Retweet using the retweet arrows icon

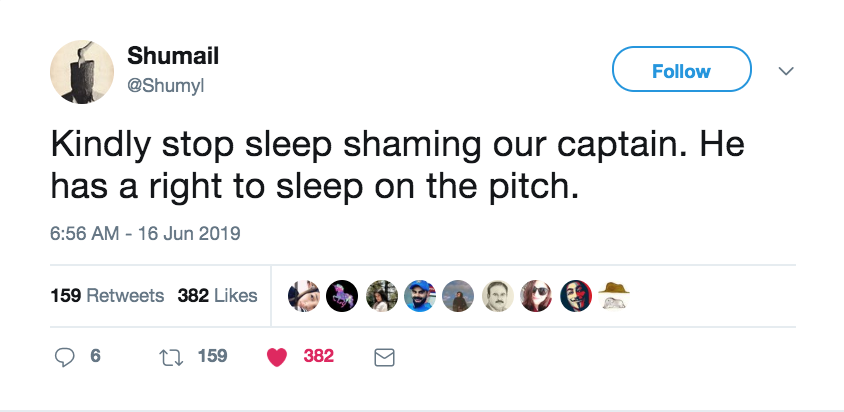coord(172,356)
